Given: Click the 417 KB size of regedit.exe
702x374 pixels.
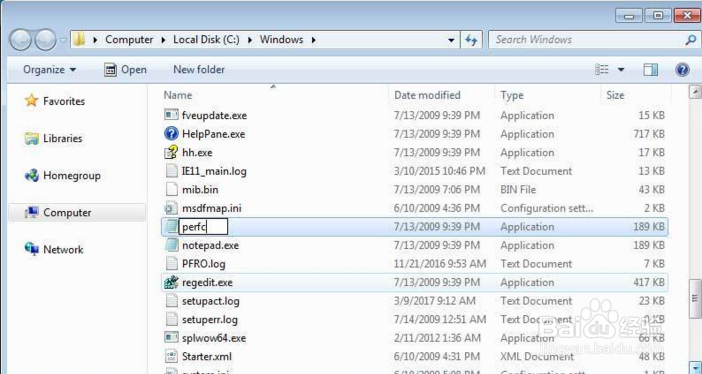Looking at the screenshot, I should tap(649, 283).
